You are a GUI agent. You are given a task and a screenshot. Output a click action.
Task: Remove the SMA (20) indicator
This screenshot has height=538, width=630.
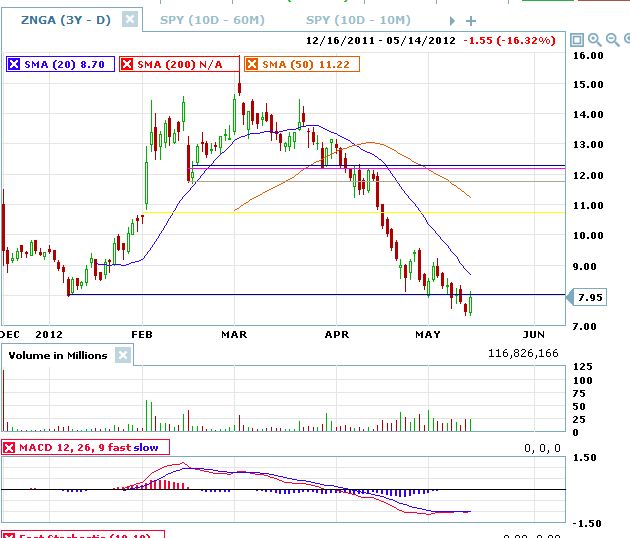point(14,64)
